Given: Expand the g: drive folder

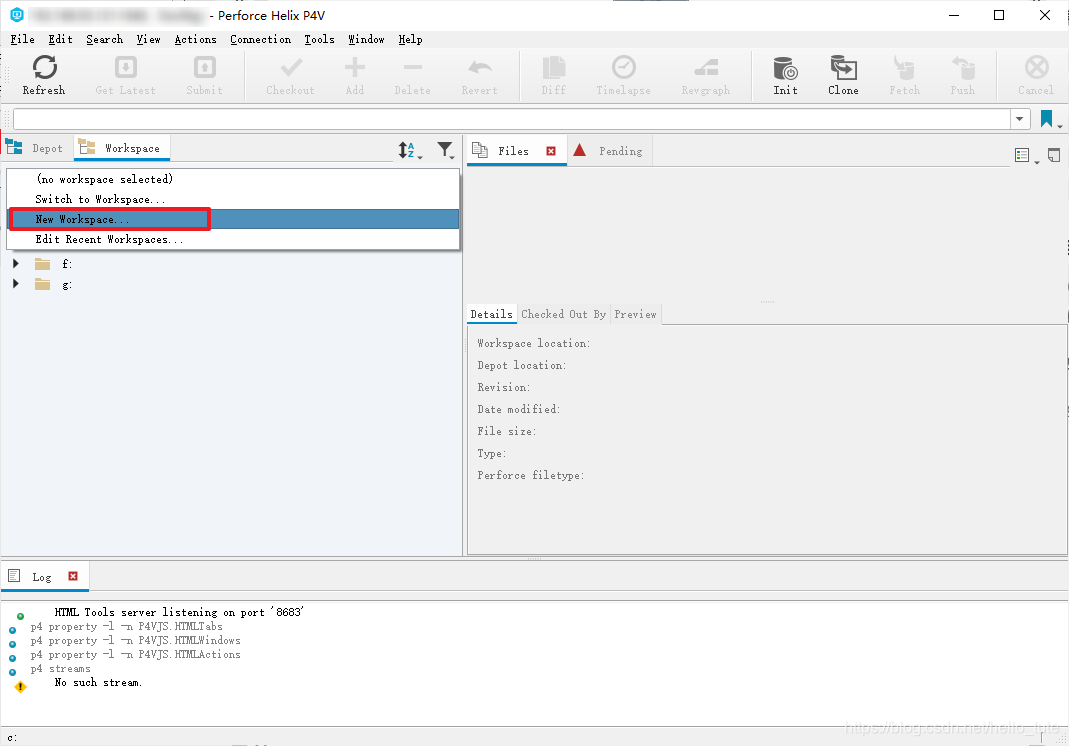Looking at the screenshot, I should [x=16, y=284].
